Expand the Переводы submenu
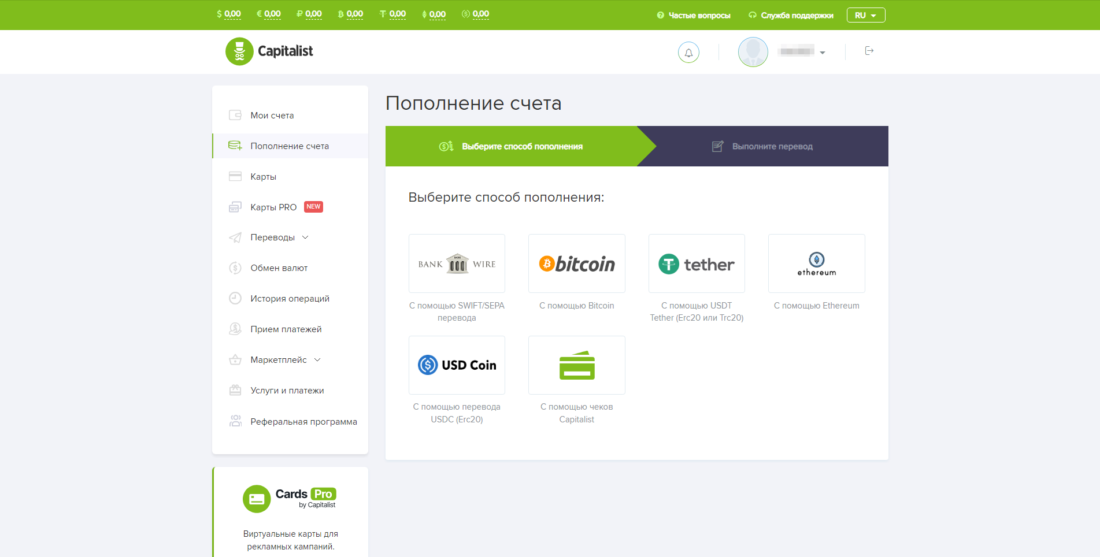This screenshot has height=557, width=1100. pos(279,237)
